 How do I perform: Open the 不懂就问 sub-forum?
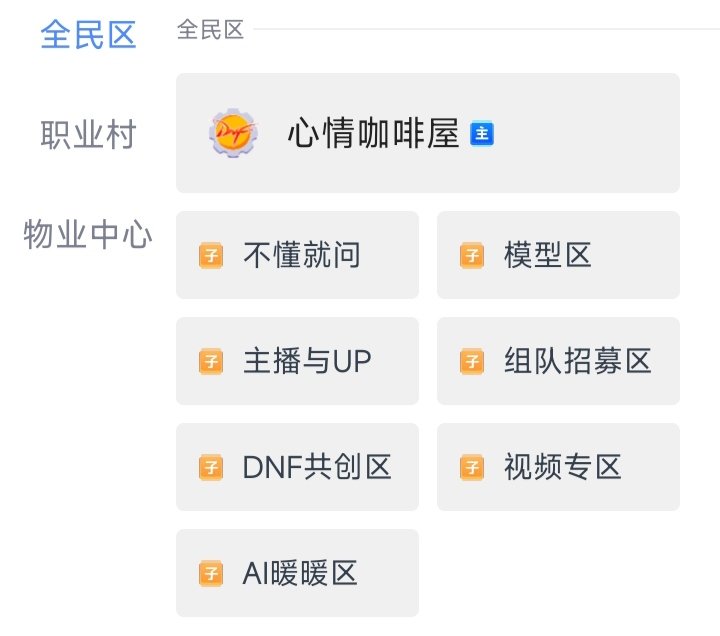[x=301, y=256]
